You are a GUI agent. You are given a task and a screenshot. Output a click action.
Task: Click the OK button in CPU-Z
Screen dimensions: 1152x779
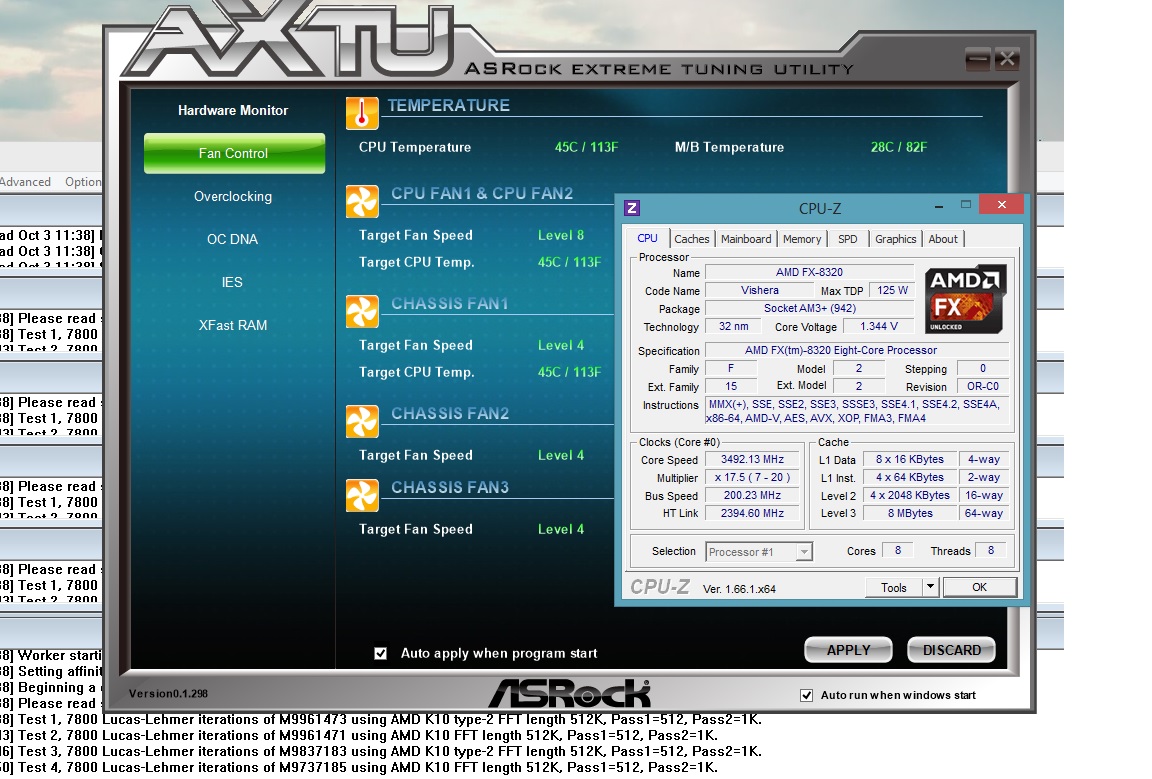pyautogui.click(x=979, y=587)
